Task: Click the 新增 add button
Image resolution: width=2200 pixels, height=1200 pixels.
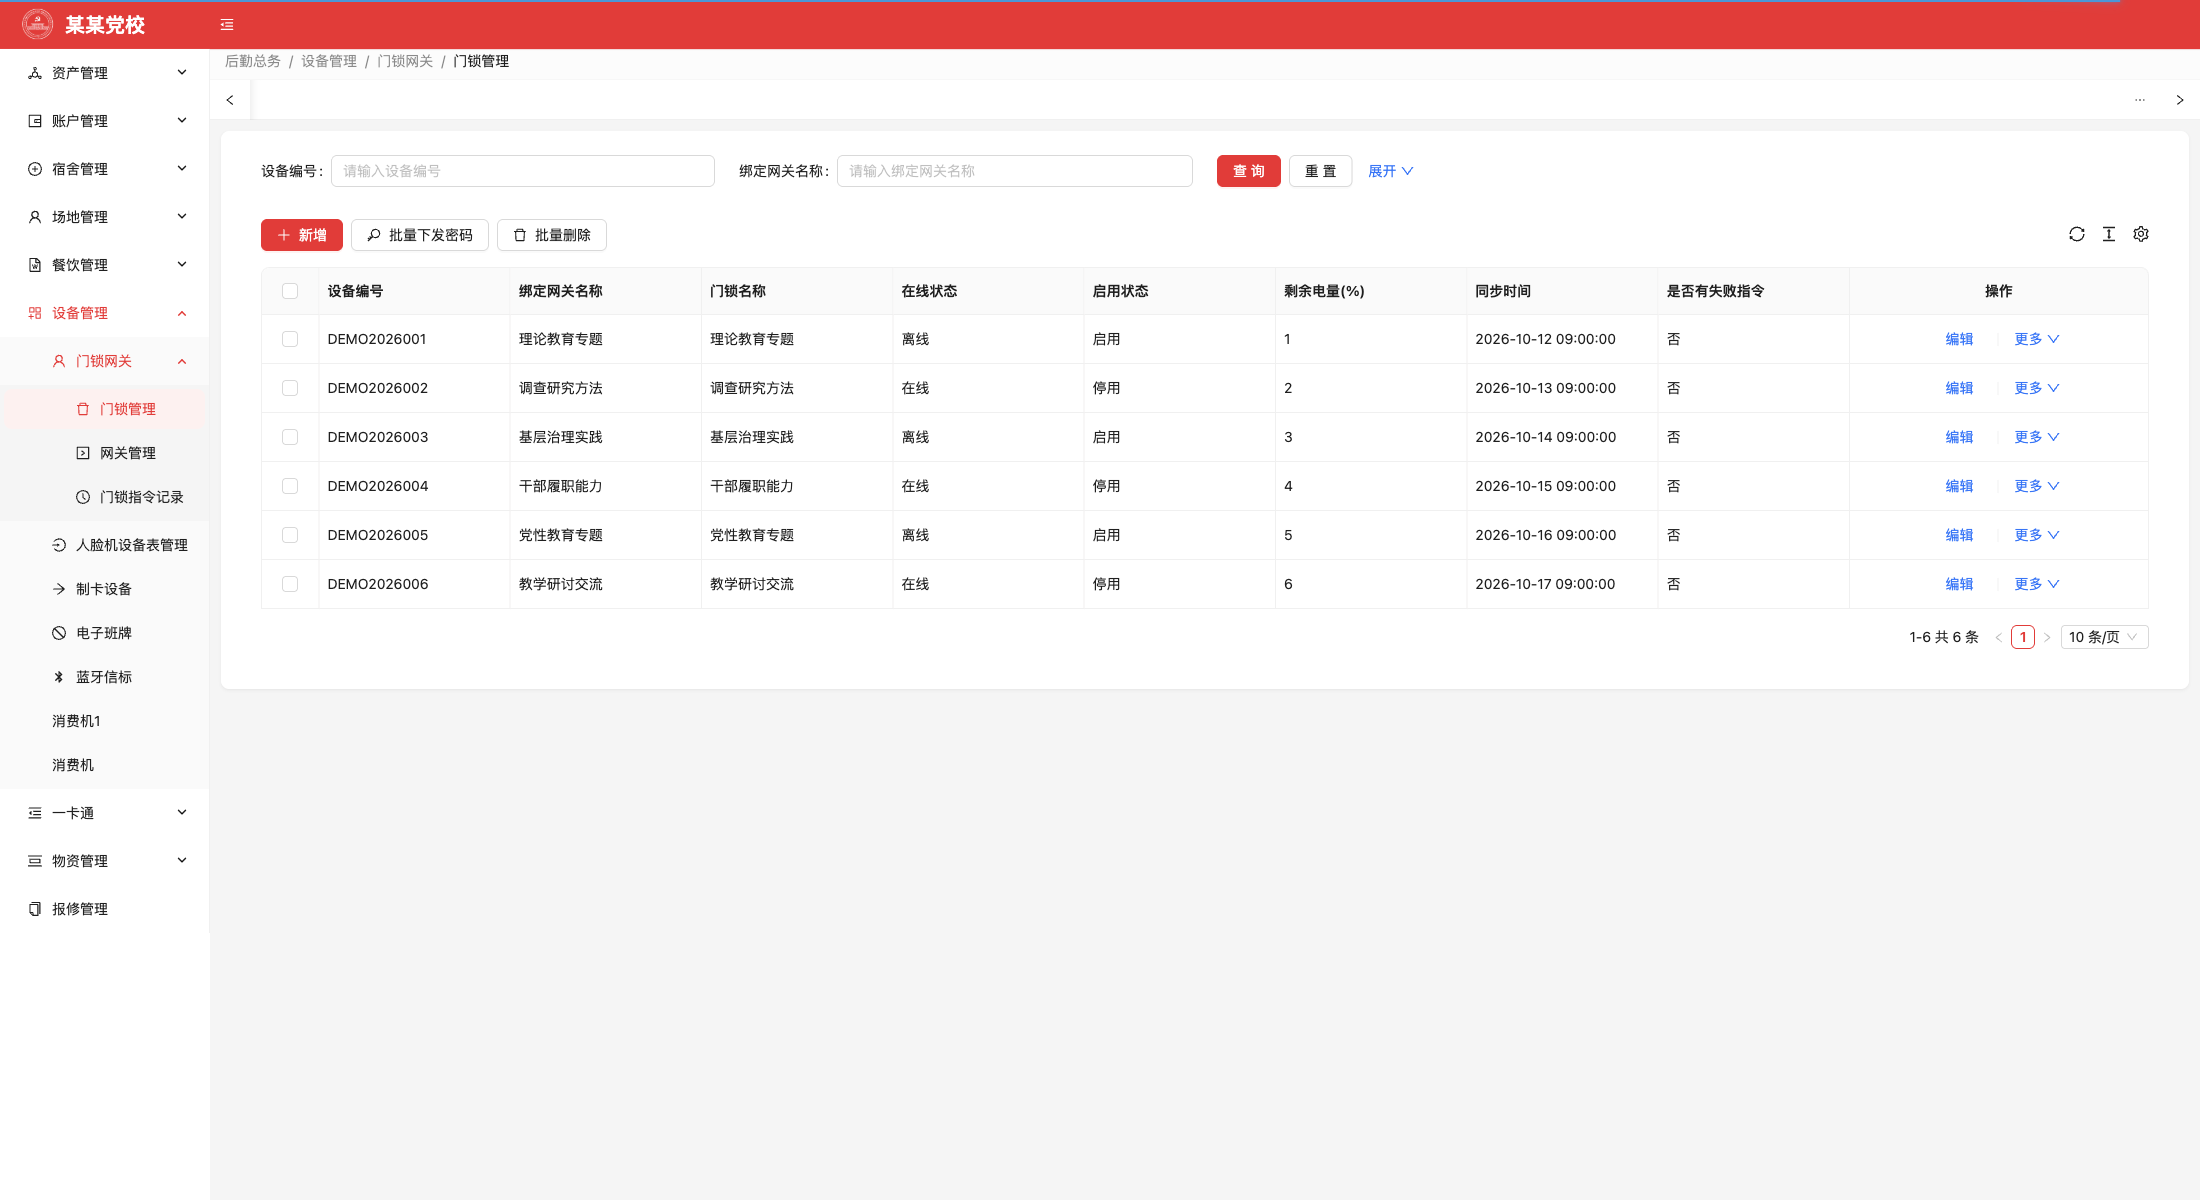Action: (302, 235)
